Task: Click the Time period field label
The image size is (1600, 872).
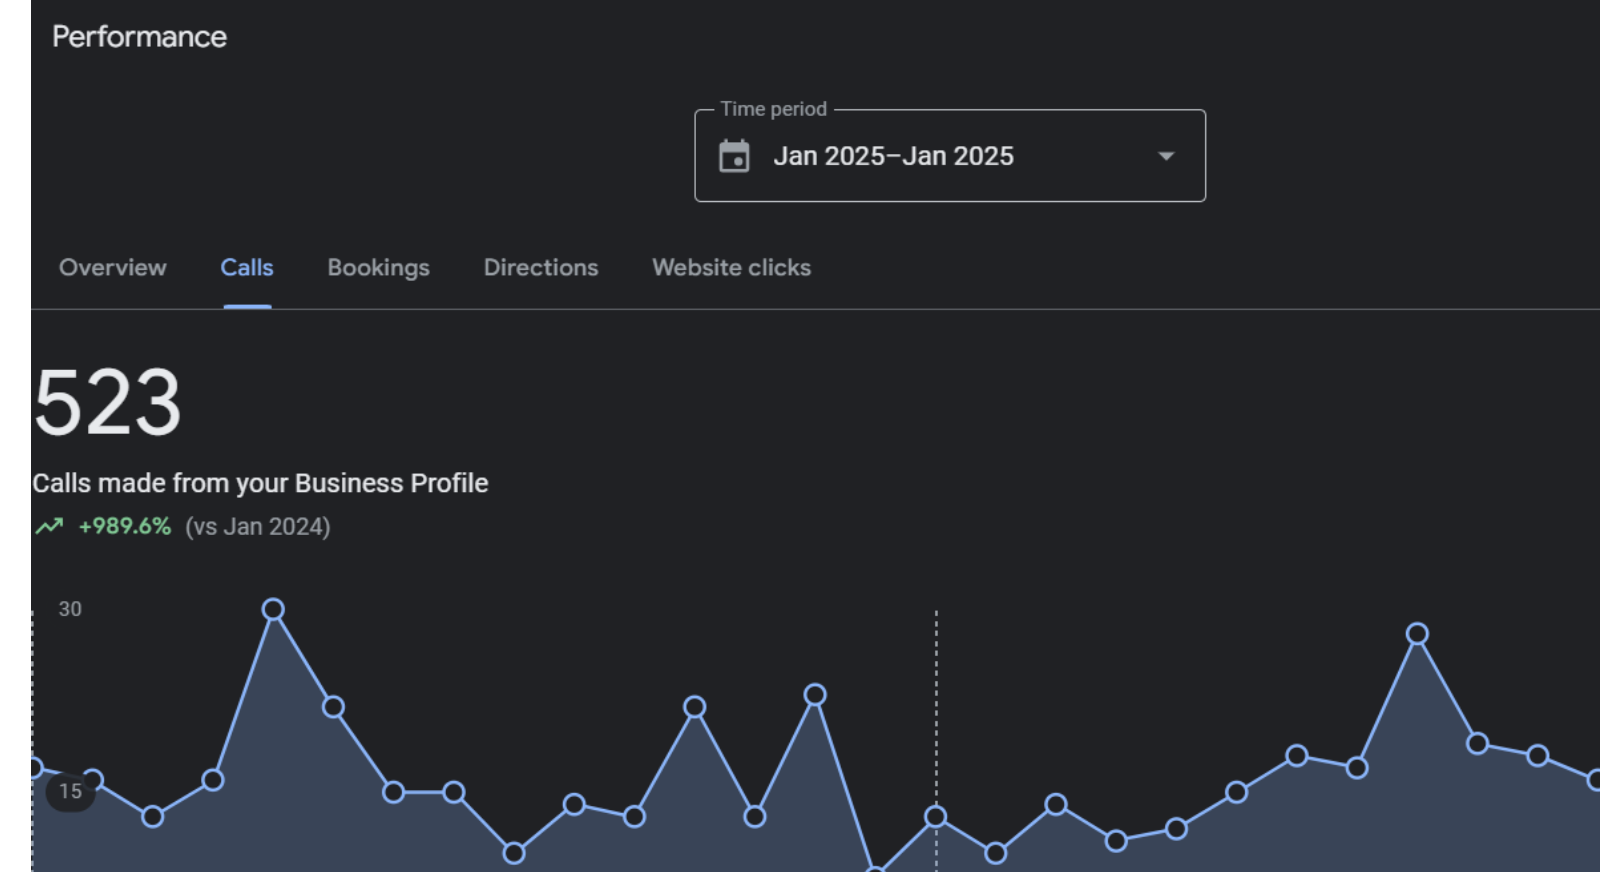Action: point(773,109)
